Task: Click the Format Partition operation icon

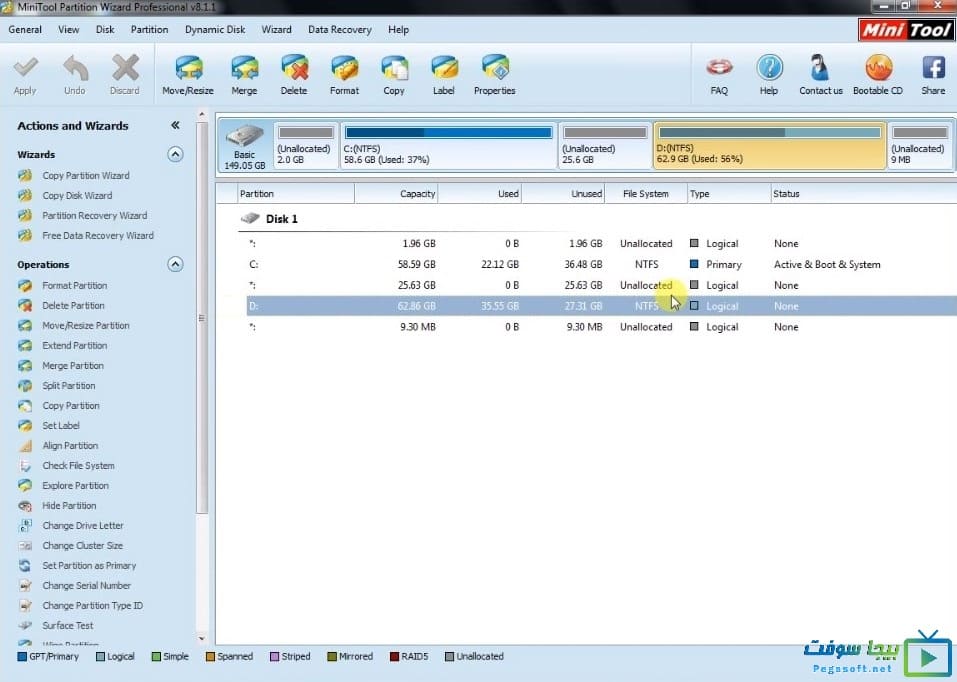Action: (x=25, y=286)
